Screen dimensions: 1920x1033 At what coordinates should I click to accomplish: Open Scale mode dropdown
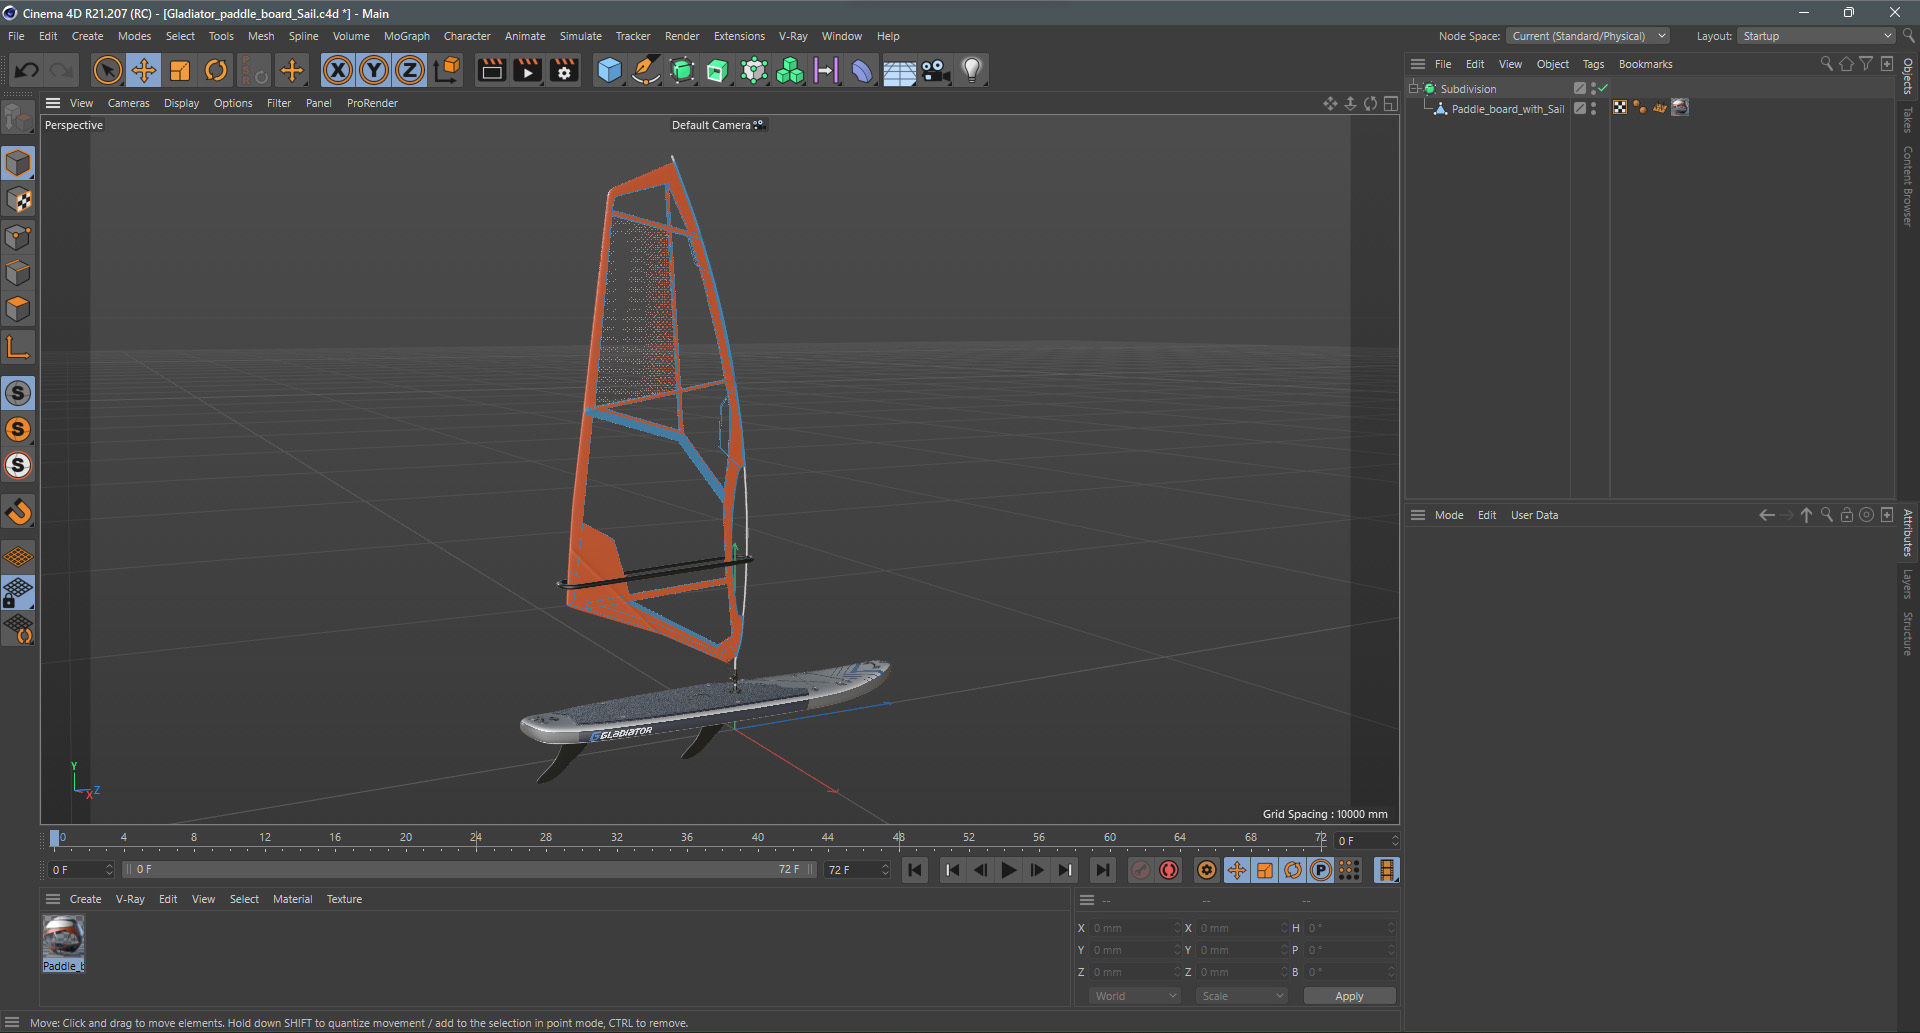[1241, 996]
